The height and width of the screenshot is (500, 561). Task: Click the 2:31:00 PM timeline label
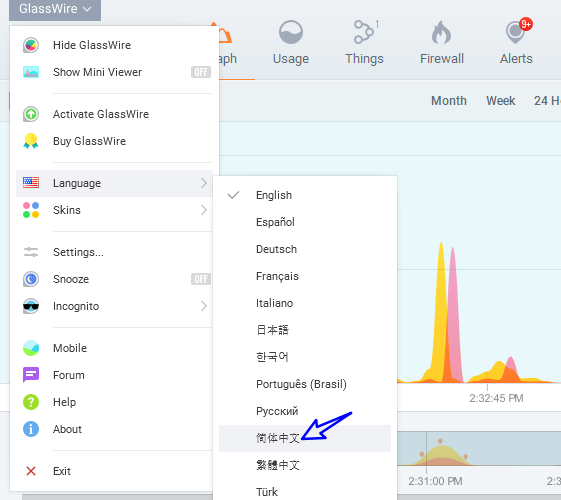click(x=435, y=481)
